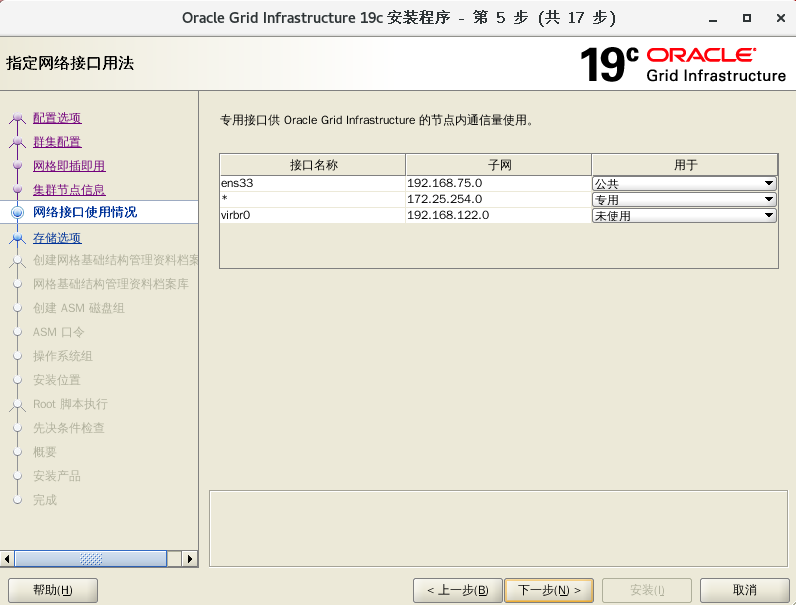This screenshot has height=605, width=796.
Task: Open the 未使用 dropdown for virbr0
Action: point(684,216)
